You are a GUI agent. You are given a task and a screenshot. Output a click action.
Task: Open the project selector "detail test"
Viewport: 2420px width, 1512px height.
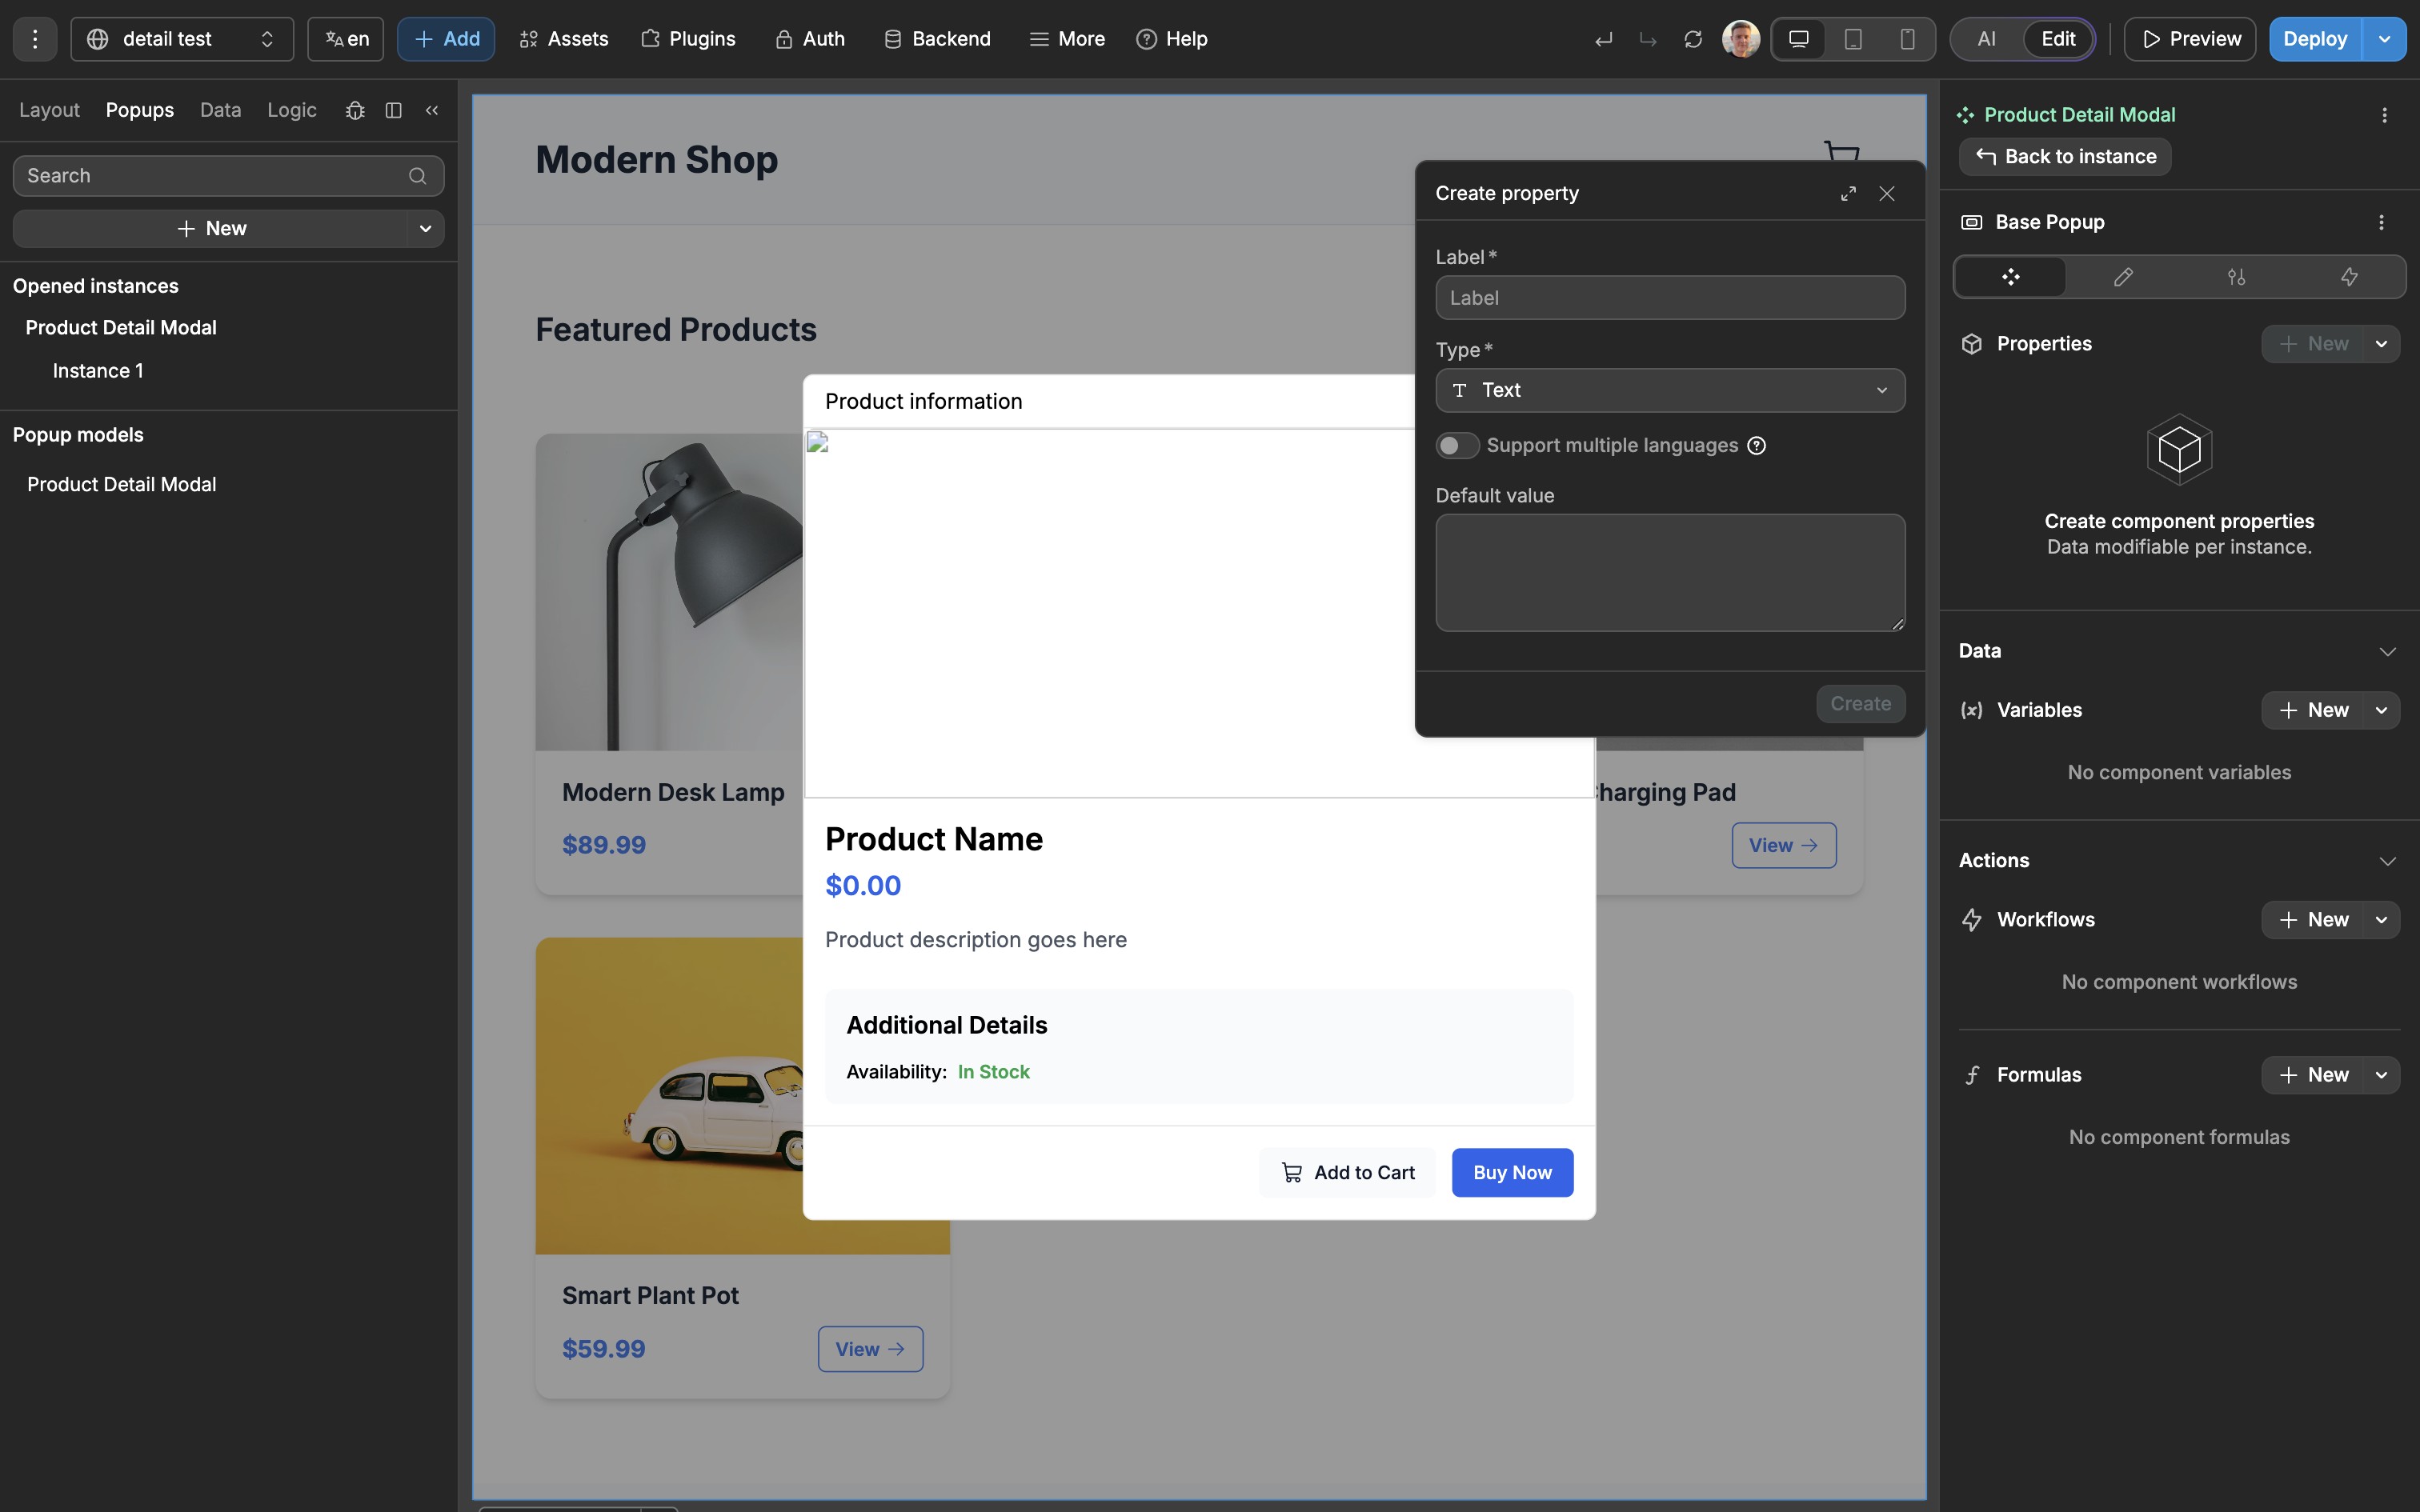tap(182, 39)
